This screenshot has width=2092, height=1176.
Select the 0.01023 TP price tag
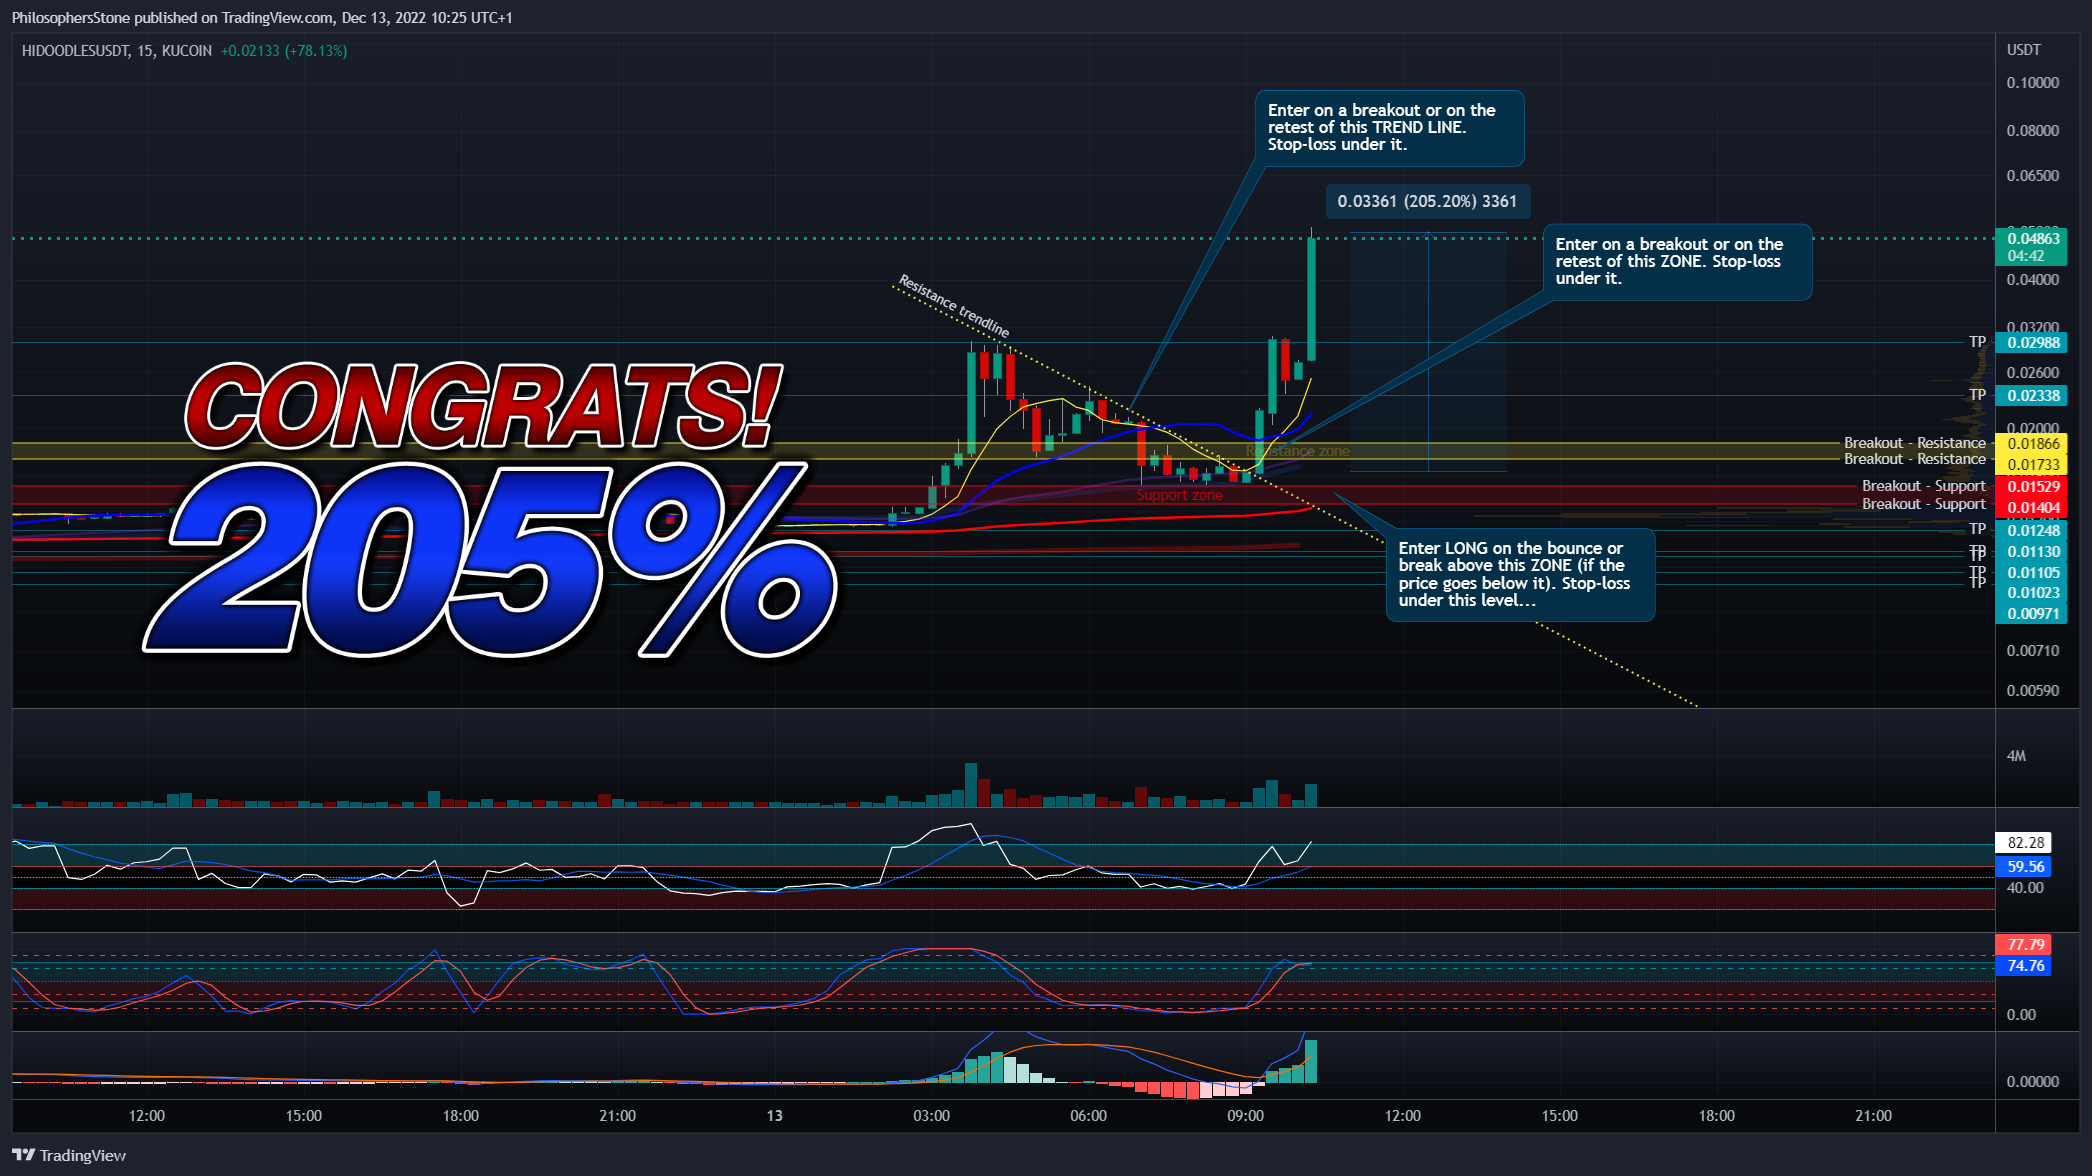click(2033, 593)
